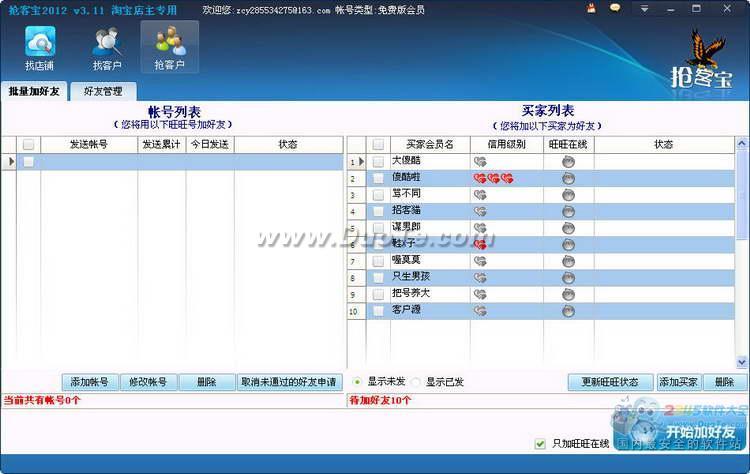This screenshot has width=750, height=474.
Task: Sort by 发送累计 column header
Action: pyautogui.click(x=162, y=144)
